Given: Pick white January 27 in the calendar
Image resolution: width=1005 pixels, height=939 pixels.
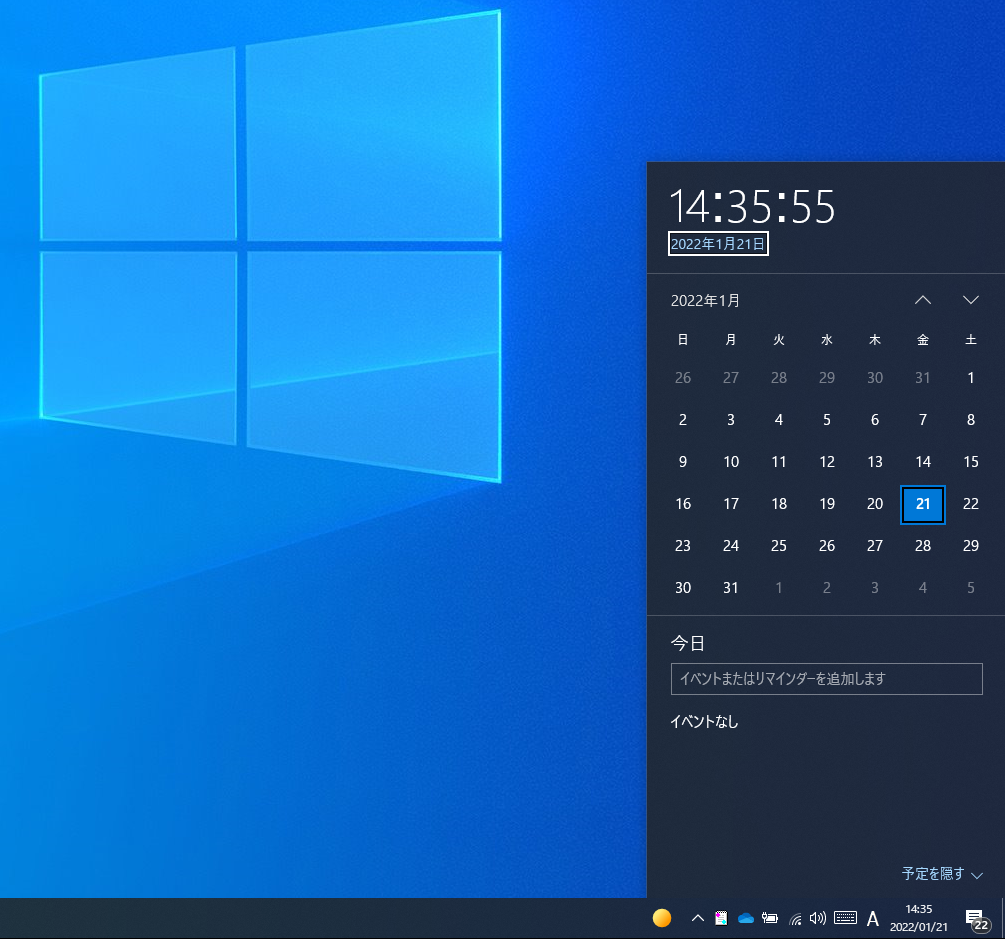Looking at the screenshot, I should pos(875,546).
